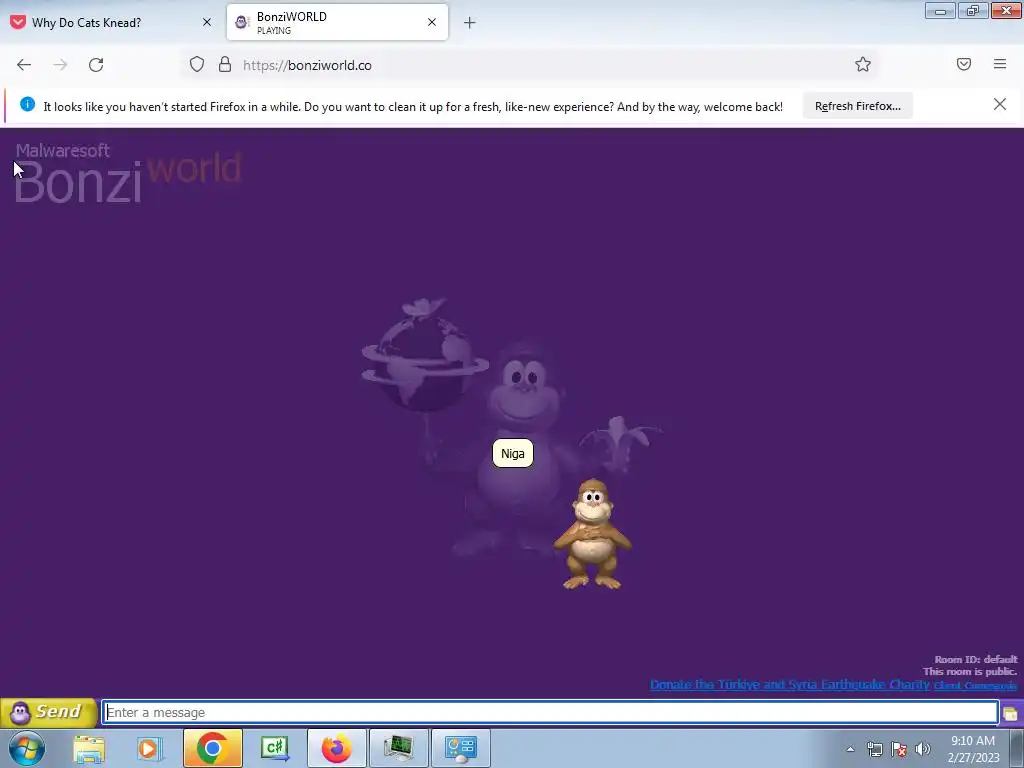Open the C# application in taskbar
This screenshot has width=1024, height=768.
click(274, 748)
